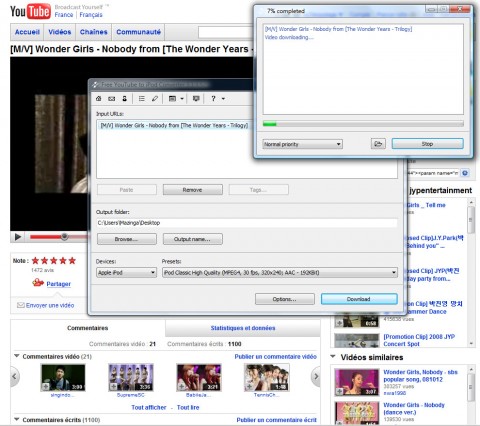Collapse the Commentaires vidéo (21) section
The image size is (480, 426).
click(16, 356)
